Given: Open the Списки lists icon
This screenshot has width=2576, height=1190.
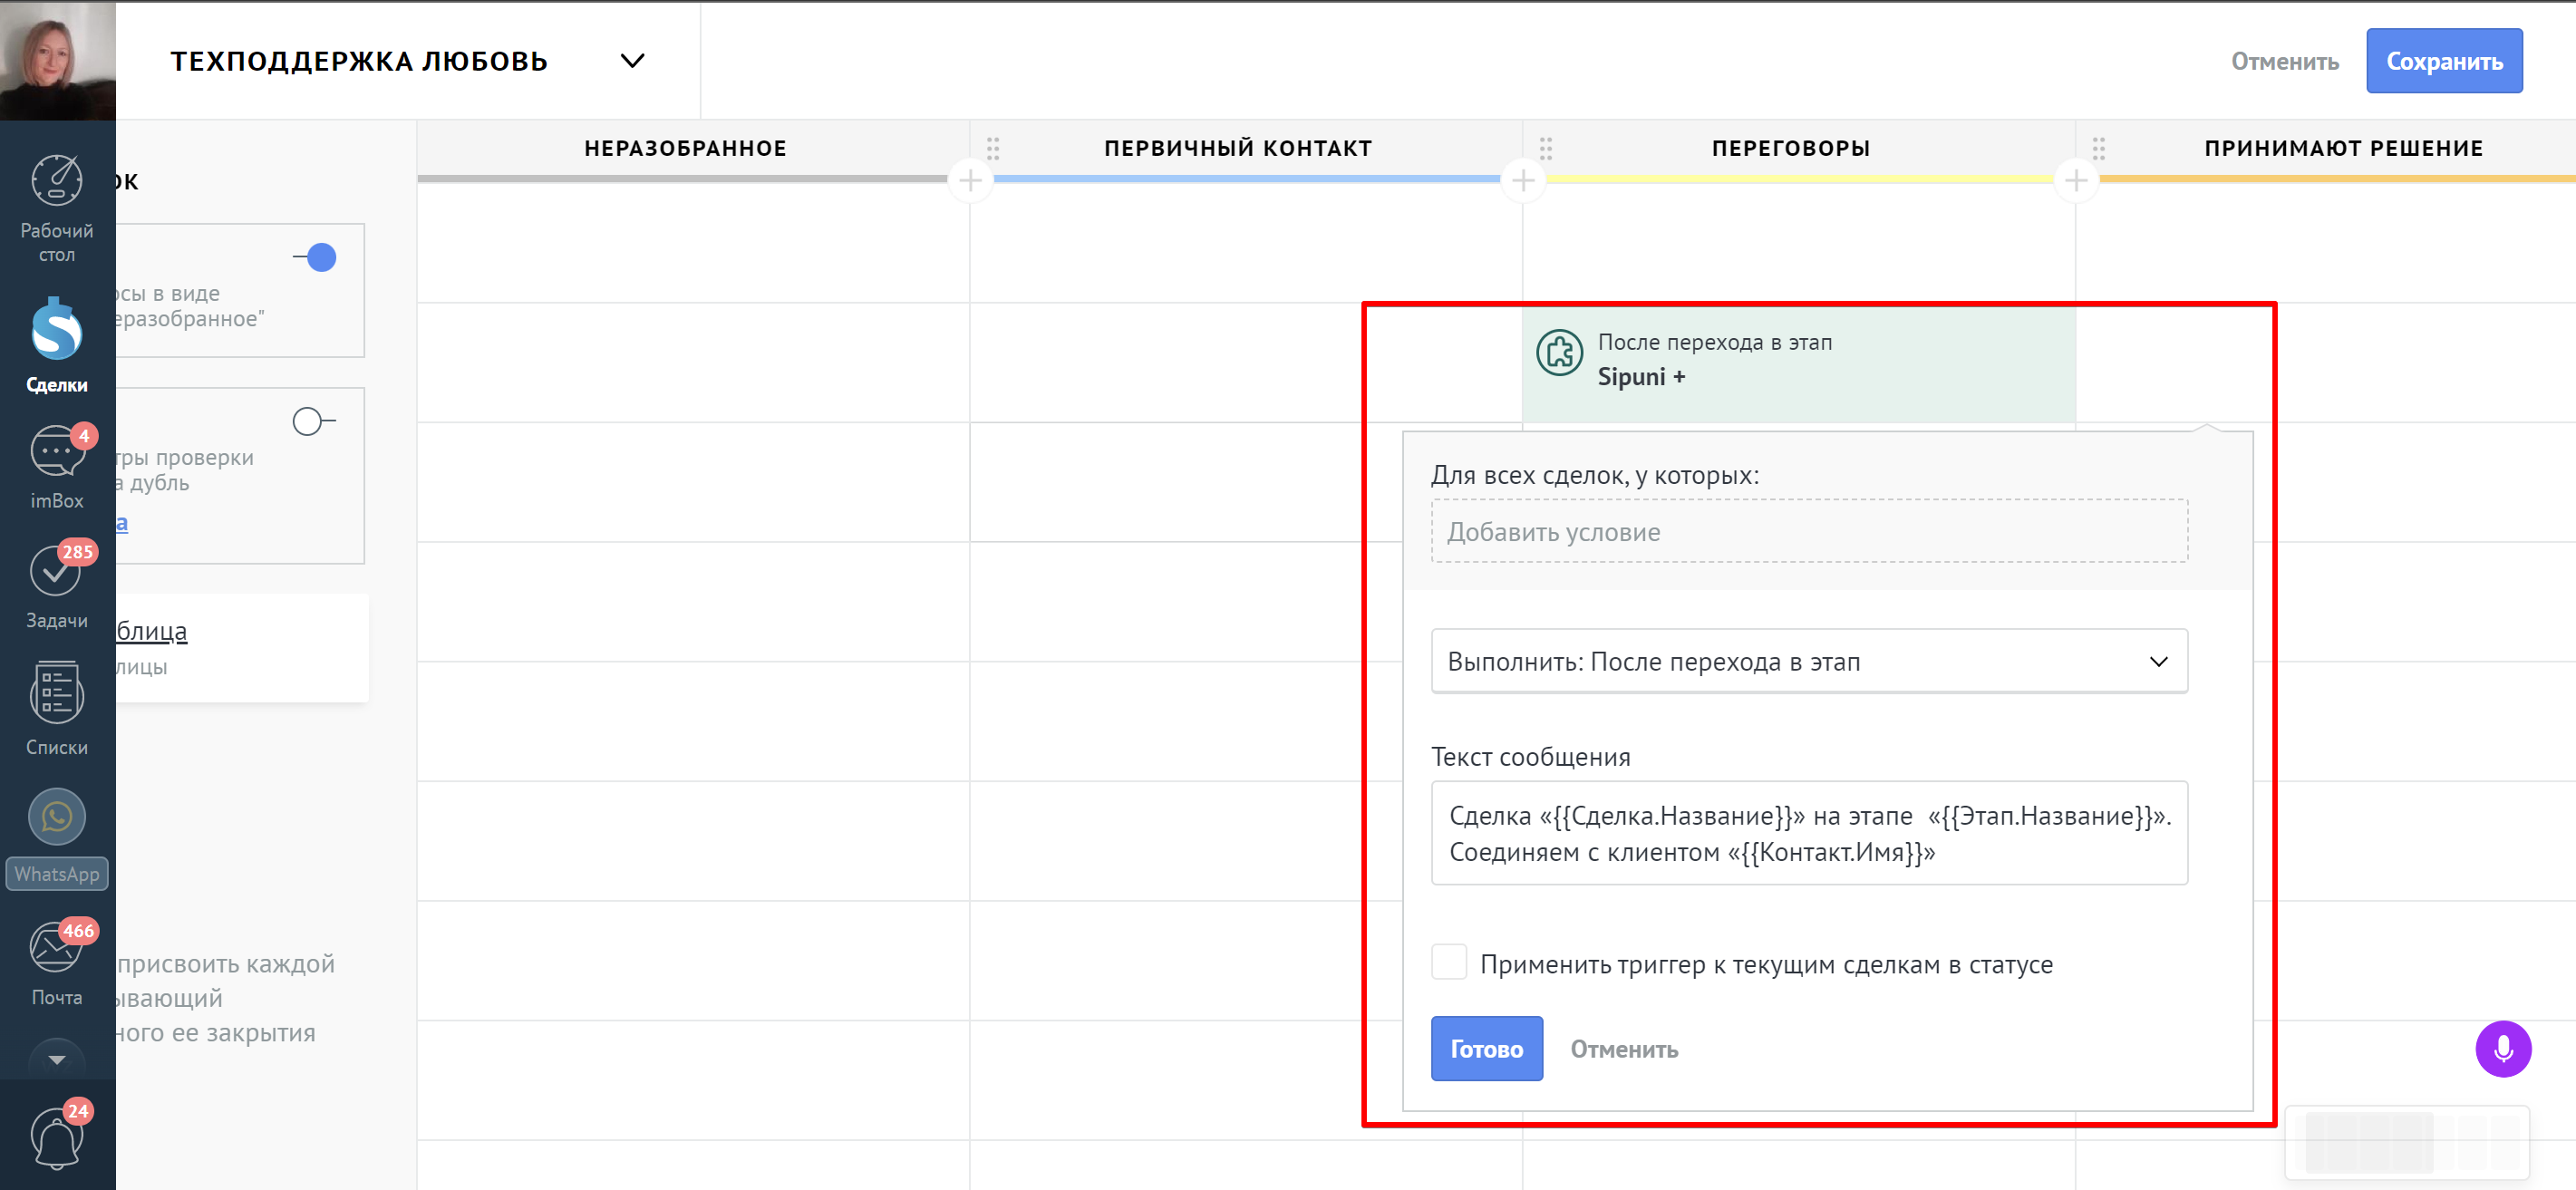Looking at the screenshot, I should pos(57,692).
